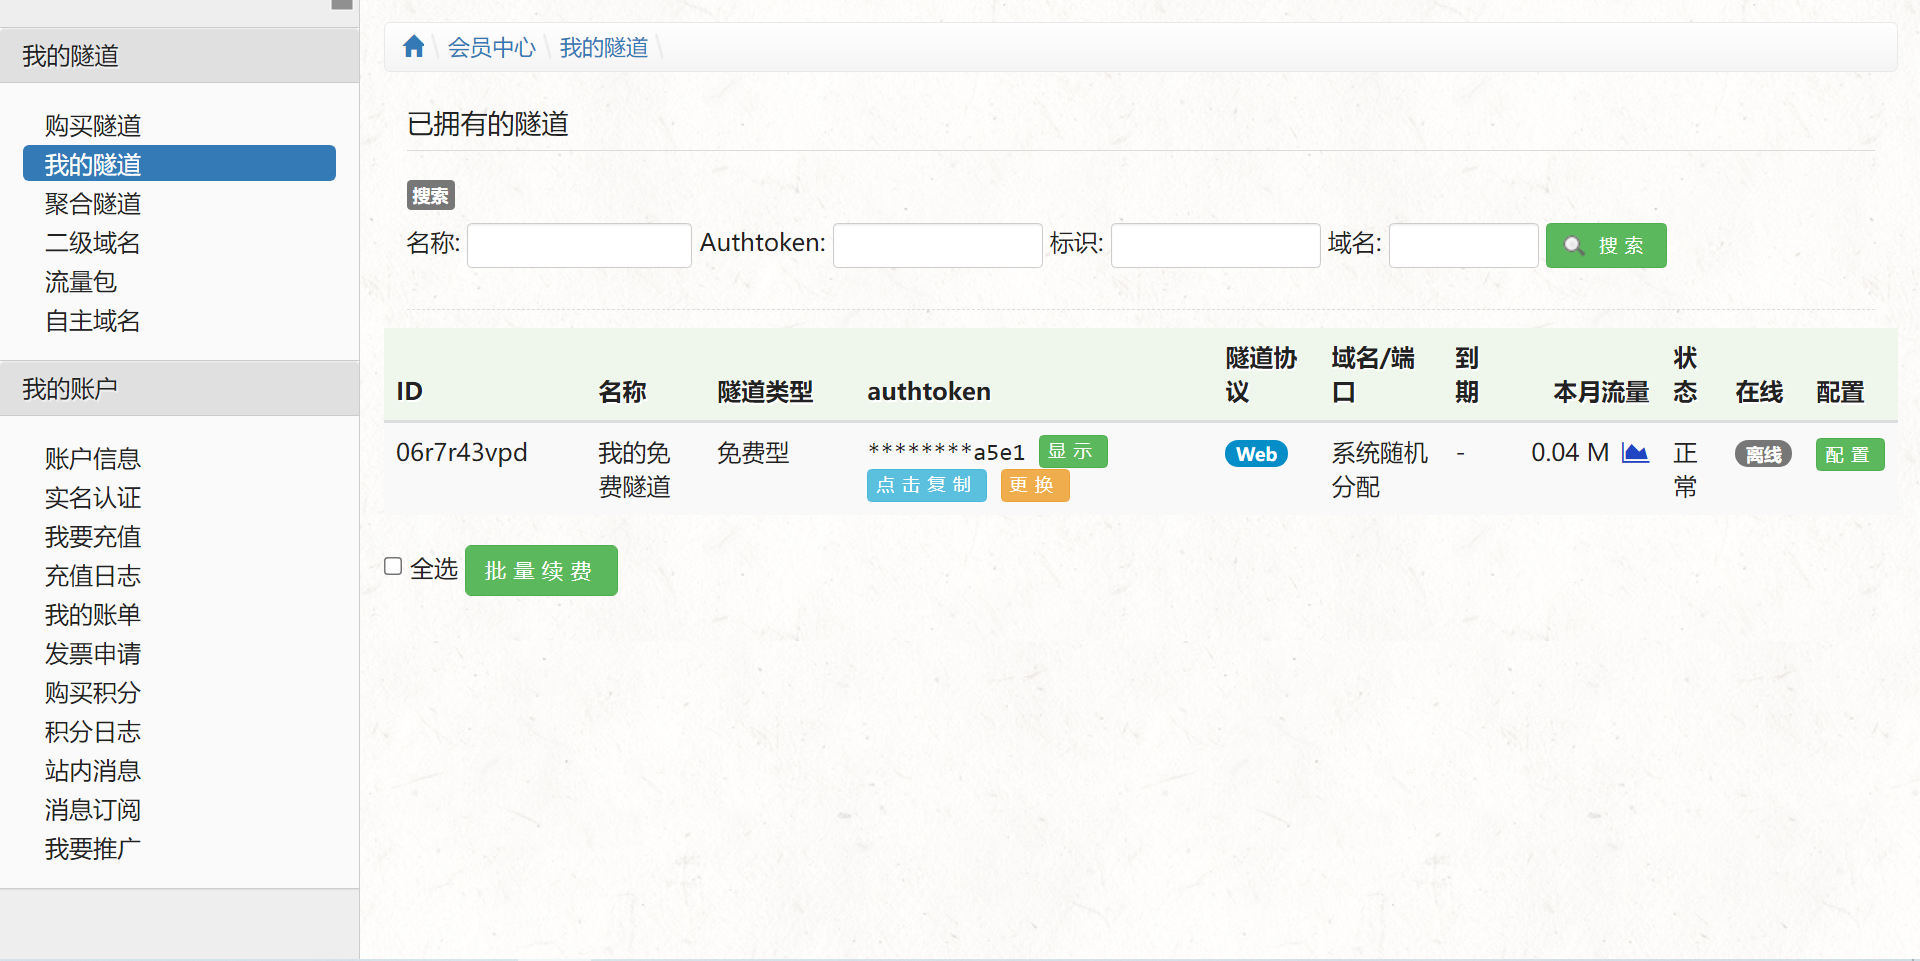Click the green 配置 button in tunnel row

(x=1850, y=455)
